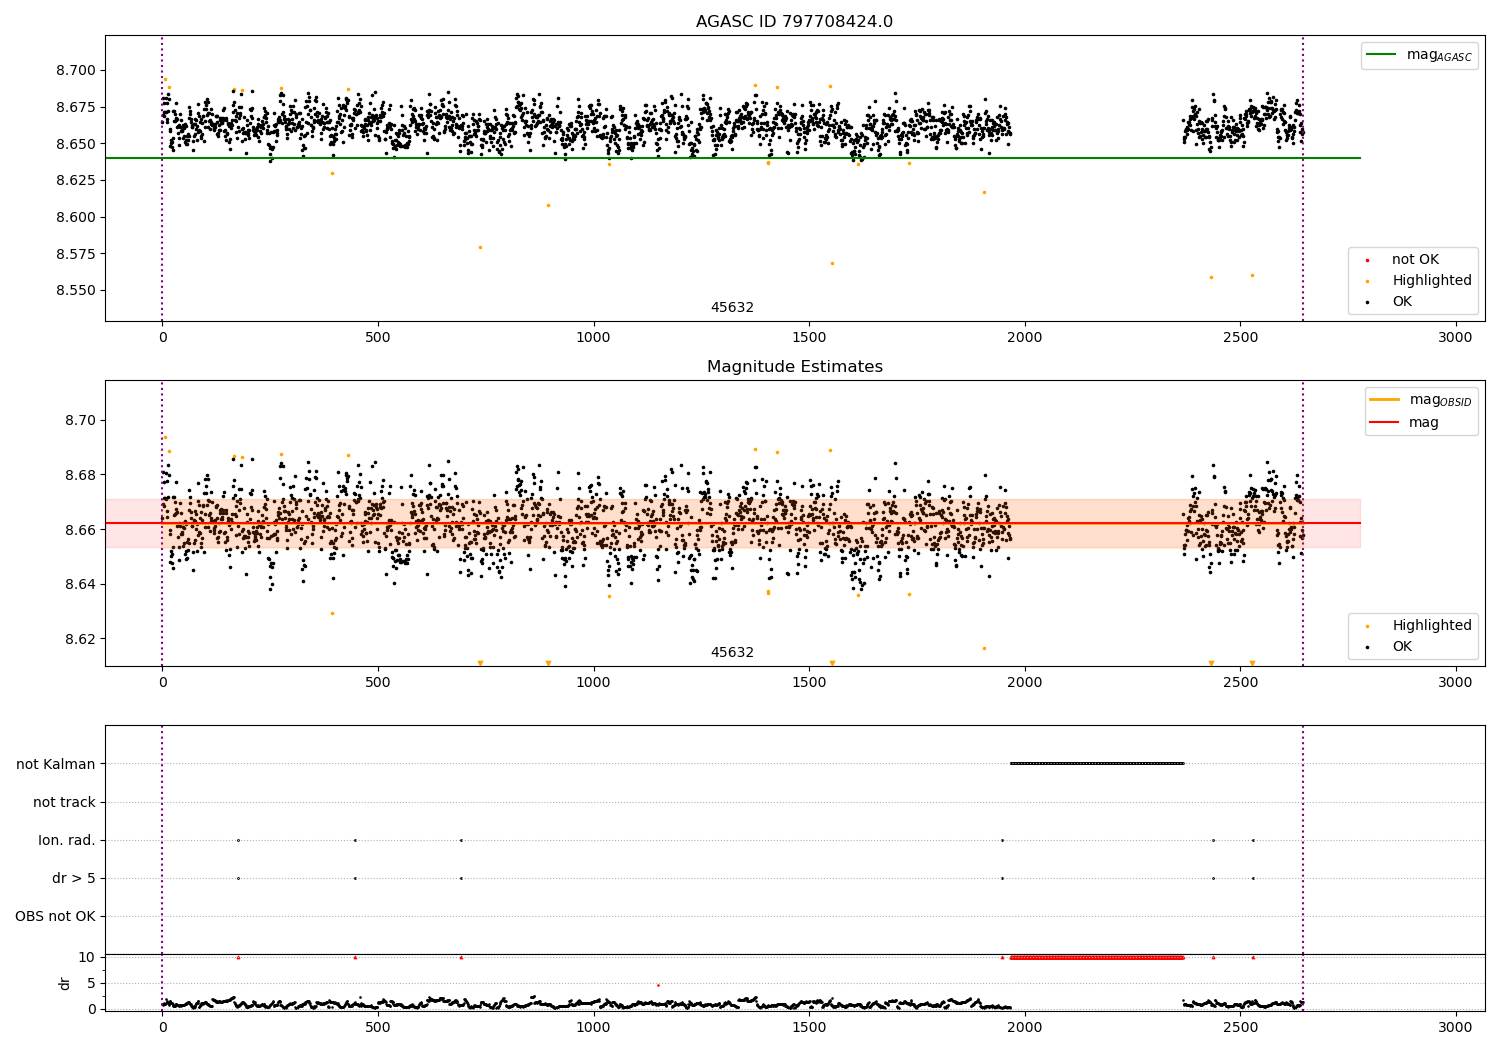Click the 2500 x-axis tick of Magnitude Estimates plot

1240,683
